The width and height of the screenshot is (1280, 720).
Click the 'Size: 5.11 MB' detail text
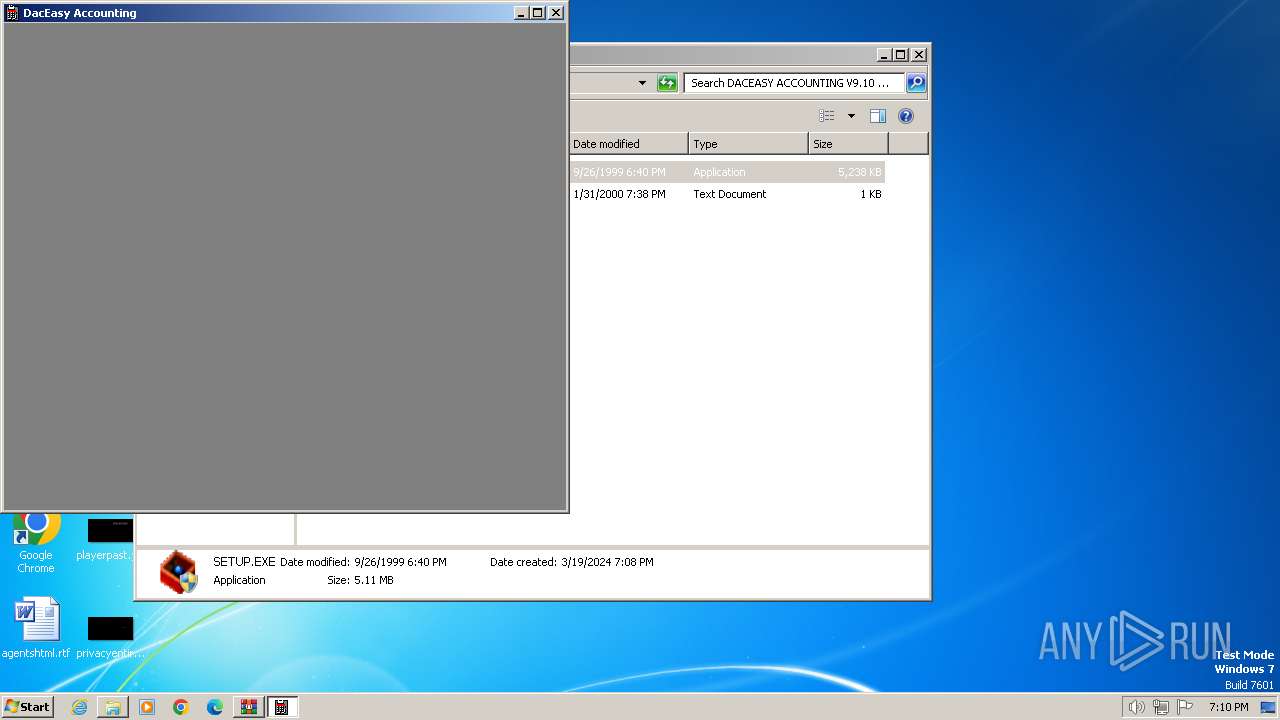click(360, 580)
